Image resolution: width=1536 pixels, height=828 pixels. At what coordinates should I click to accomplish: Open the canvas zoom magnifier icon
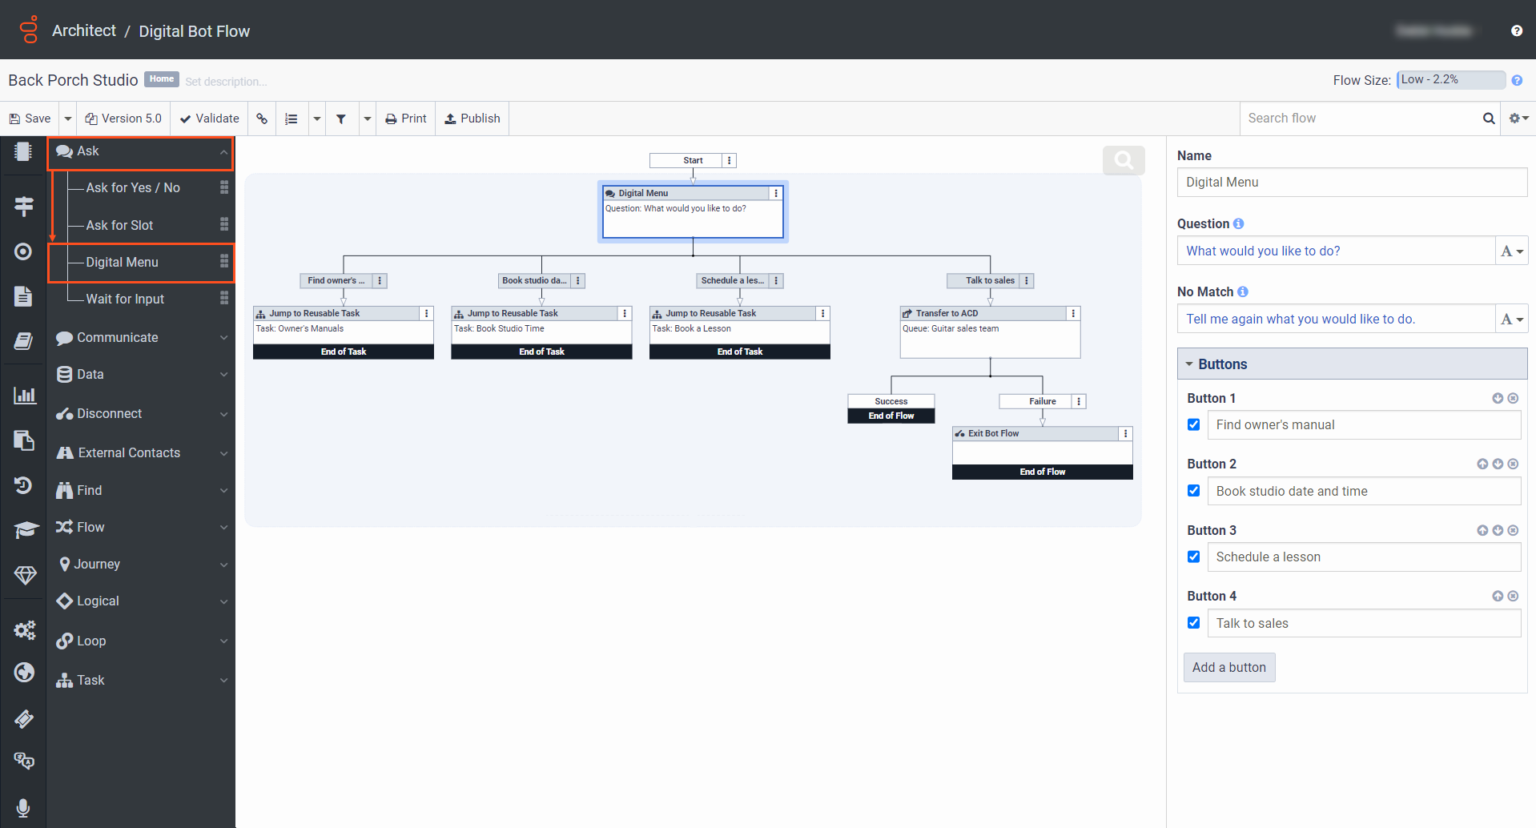tap(1122, 160)
